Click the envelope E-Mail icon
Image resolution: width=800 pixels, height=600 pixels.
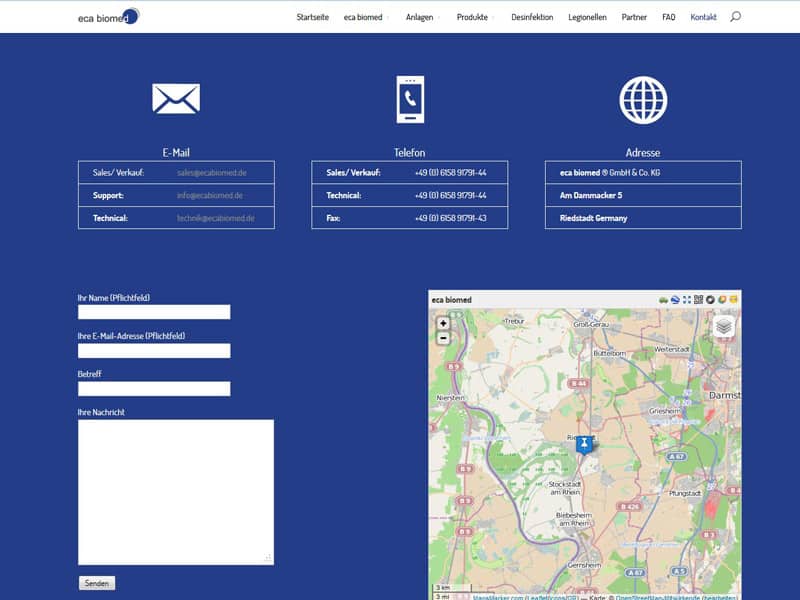(176, 99)
